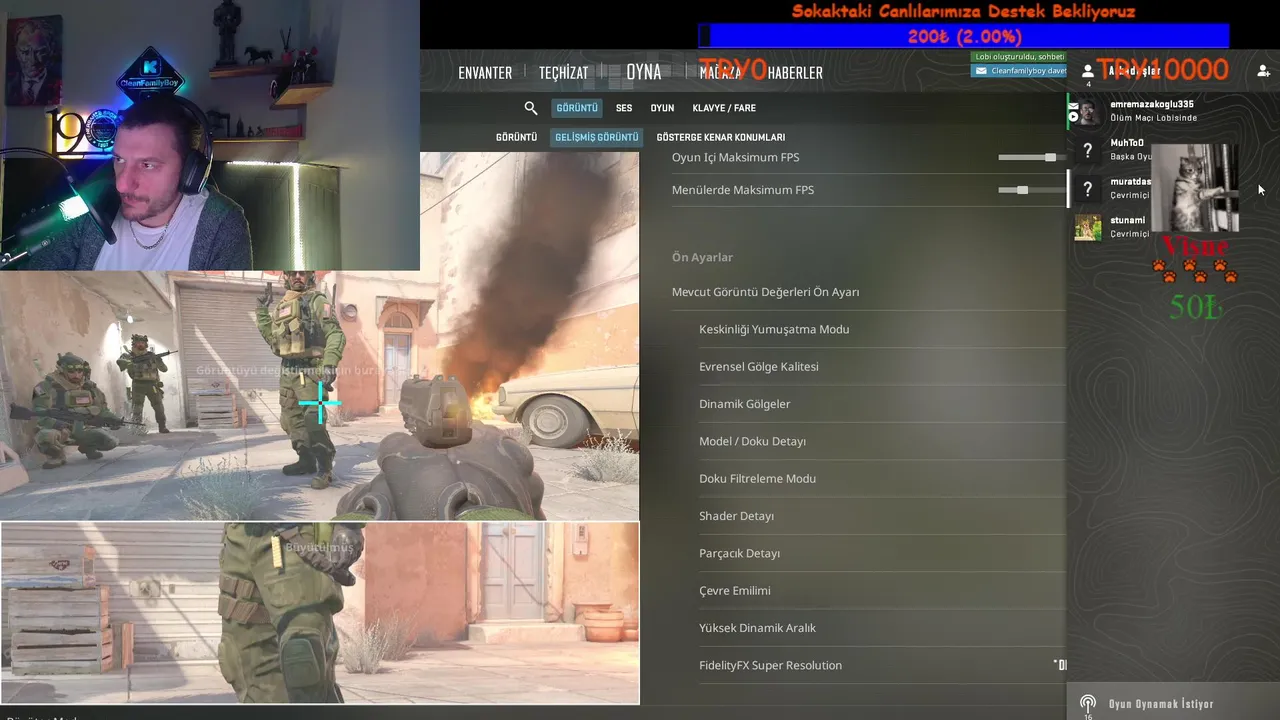Click MuhToD's question mark avatar

click(x=1088, y=150)
